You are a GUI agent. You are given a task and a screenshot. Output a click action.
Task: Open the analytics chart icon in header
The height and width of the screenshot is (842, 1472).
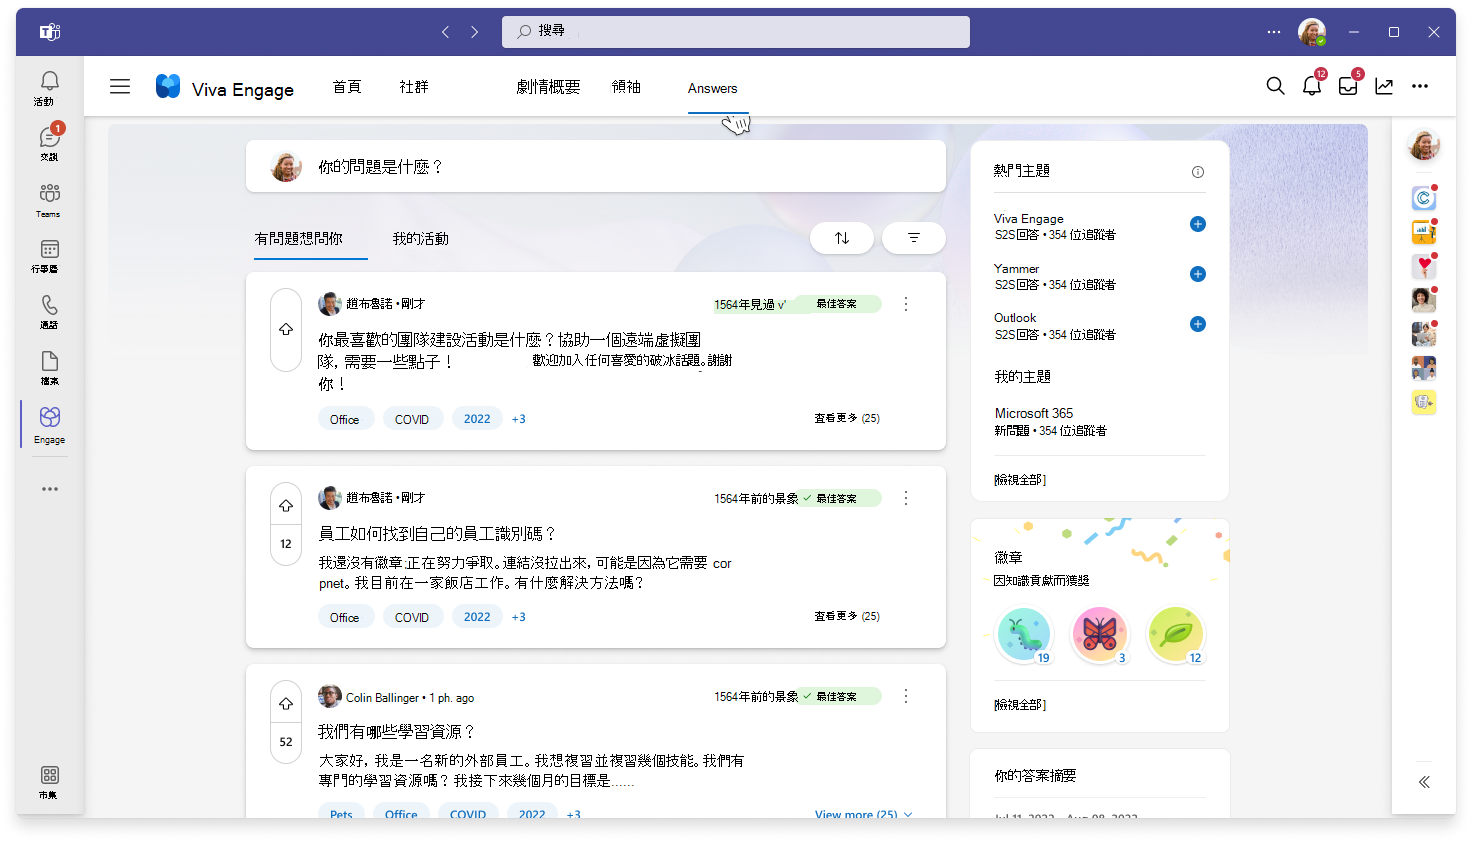tap(1384, 86)
